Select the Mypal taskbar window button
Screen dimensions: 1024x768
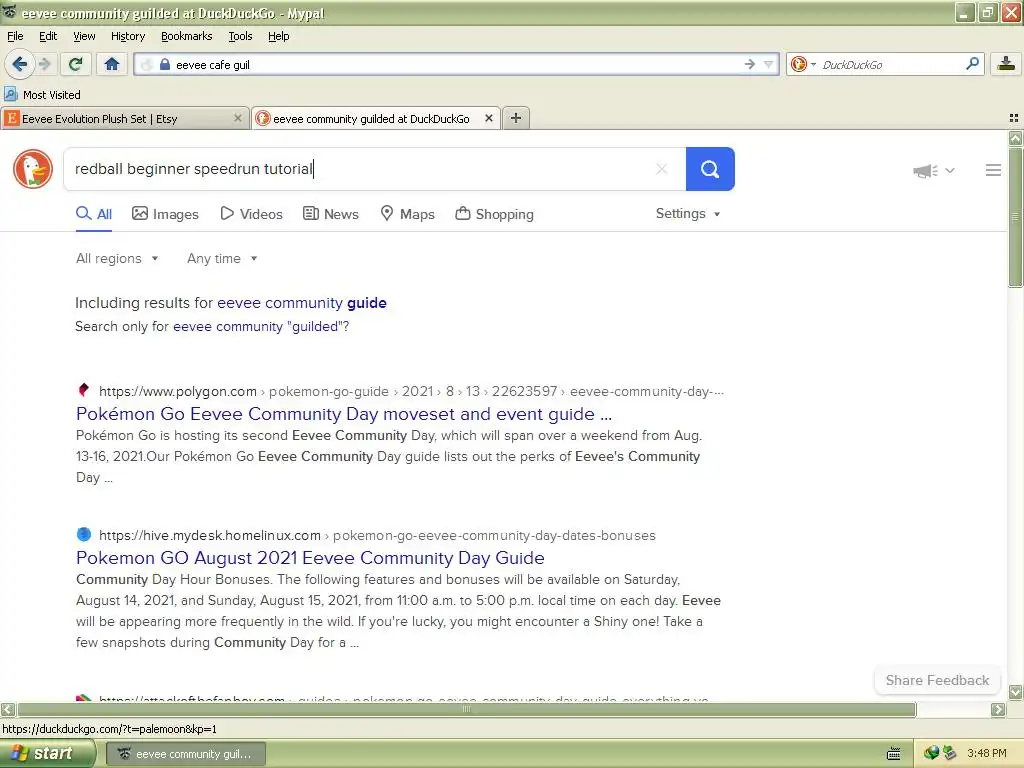pyautogui.click(x=185, y=754)
